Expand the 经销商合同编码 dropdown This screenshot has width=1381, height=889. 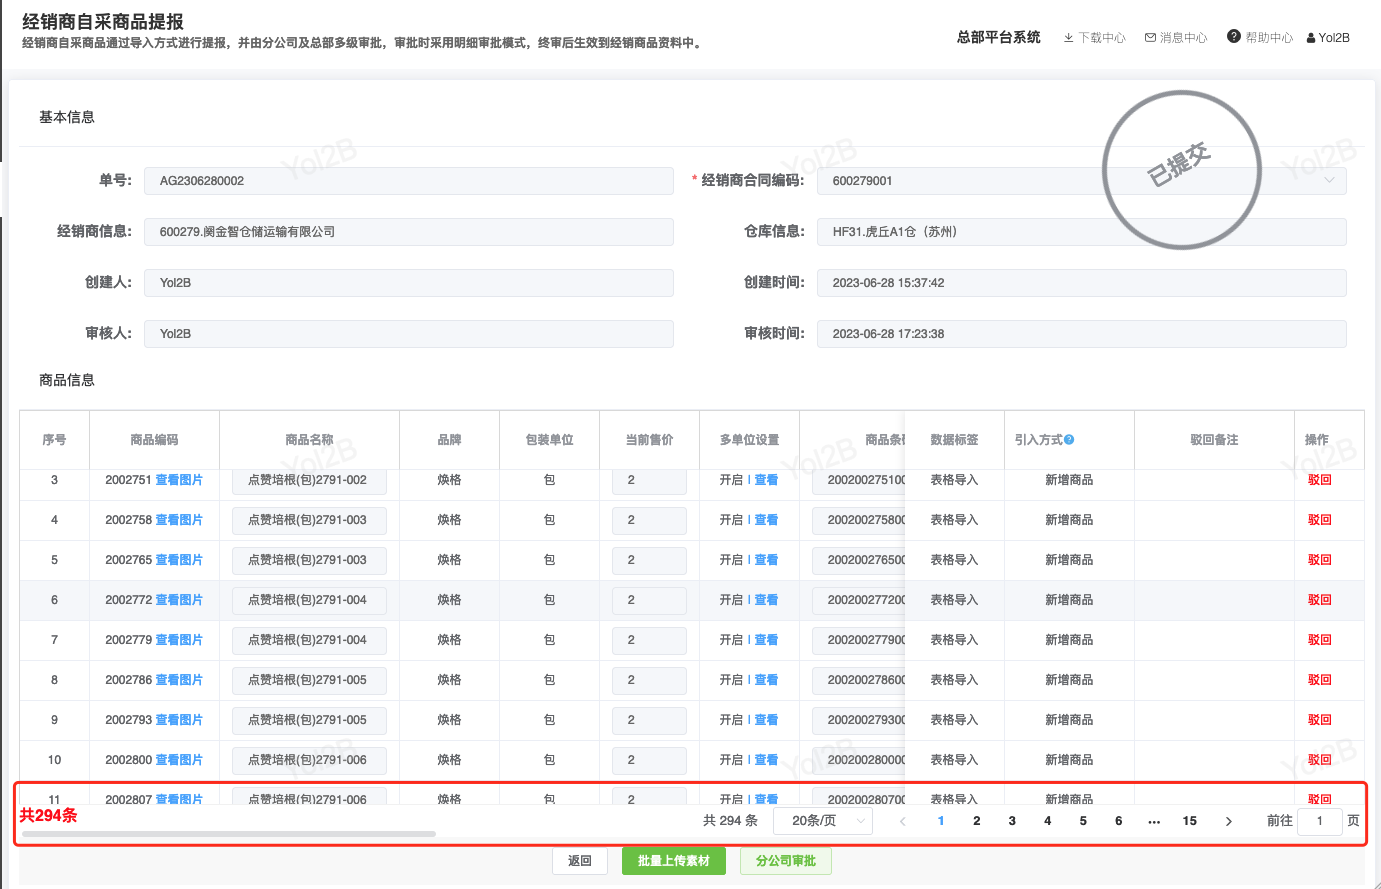coord(1329,181)
